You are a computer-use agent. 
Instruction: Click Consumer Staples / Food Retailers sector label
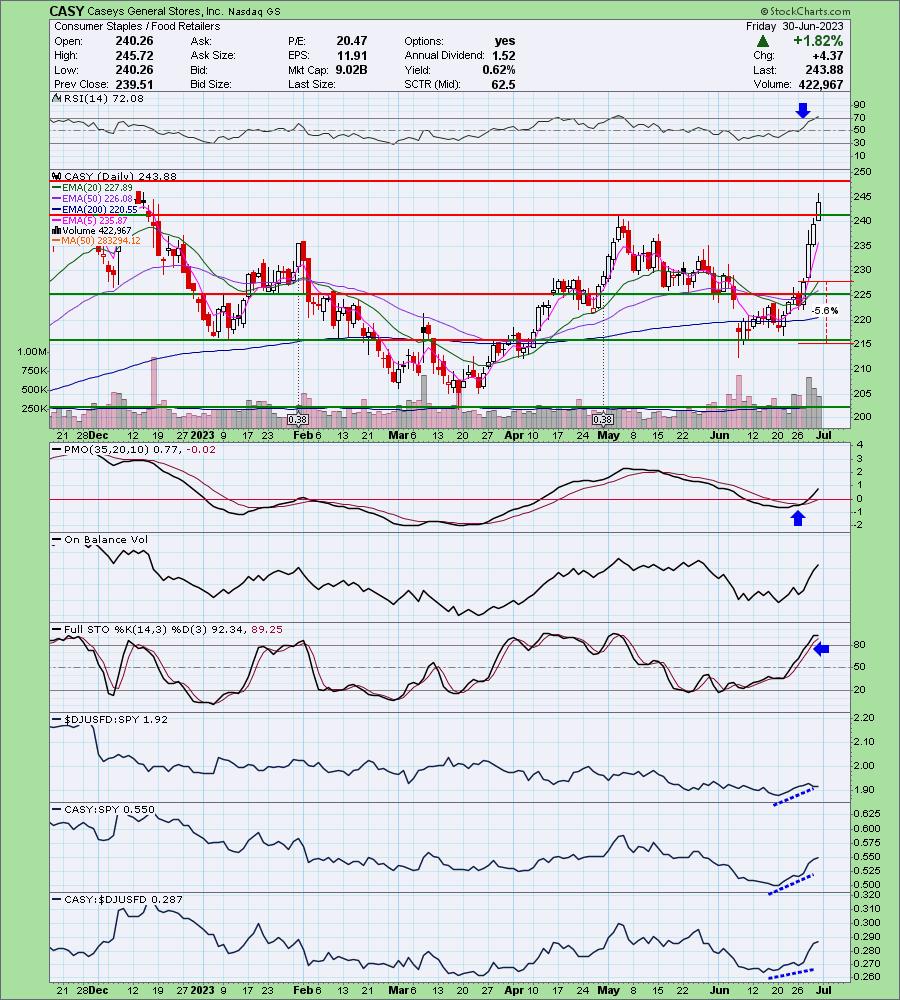point(137,26)
